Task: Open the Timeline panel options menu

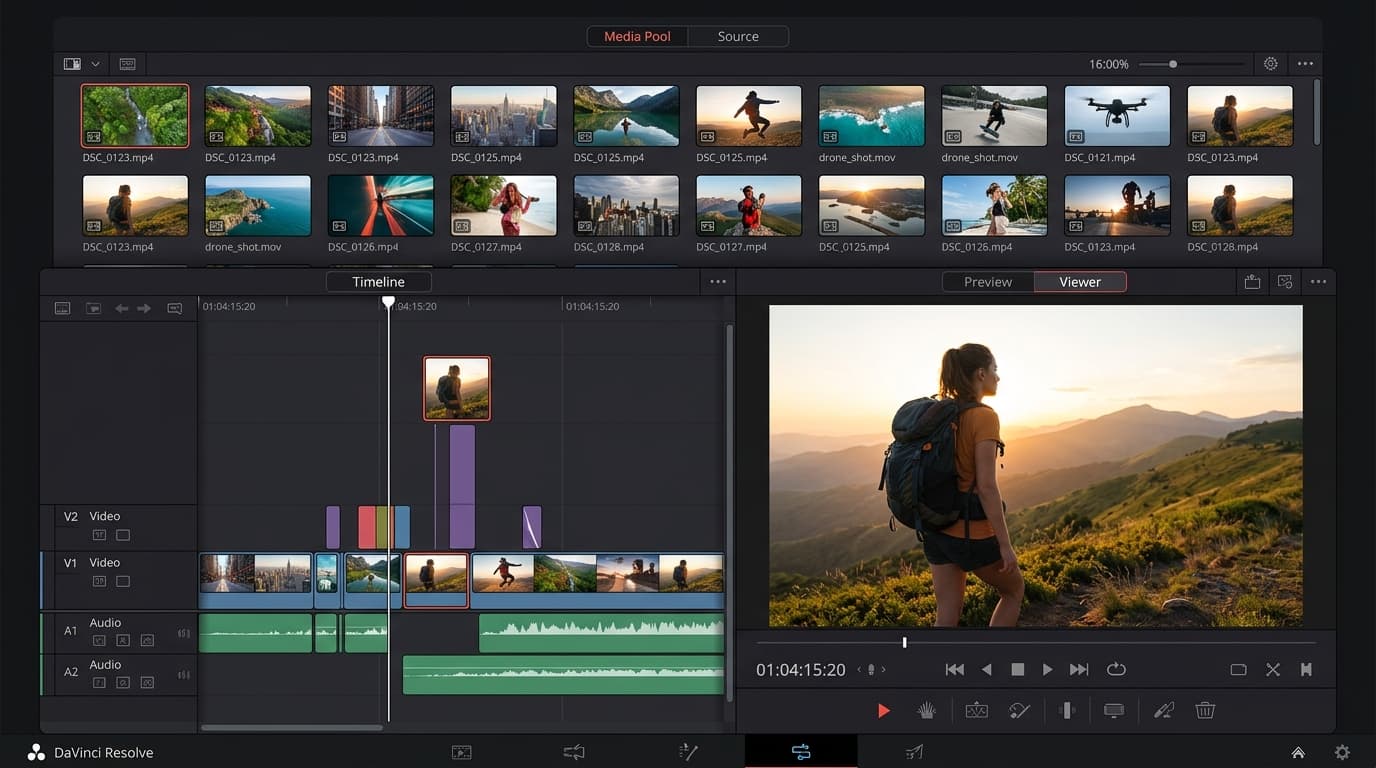Action: (717, 282)
